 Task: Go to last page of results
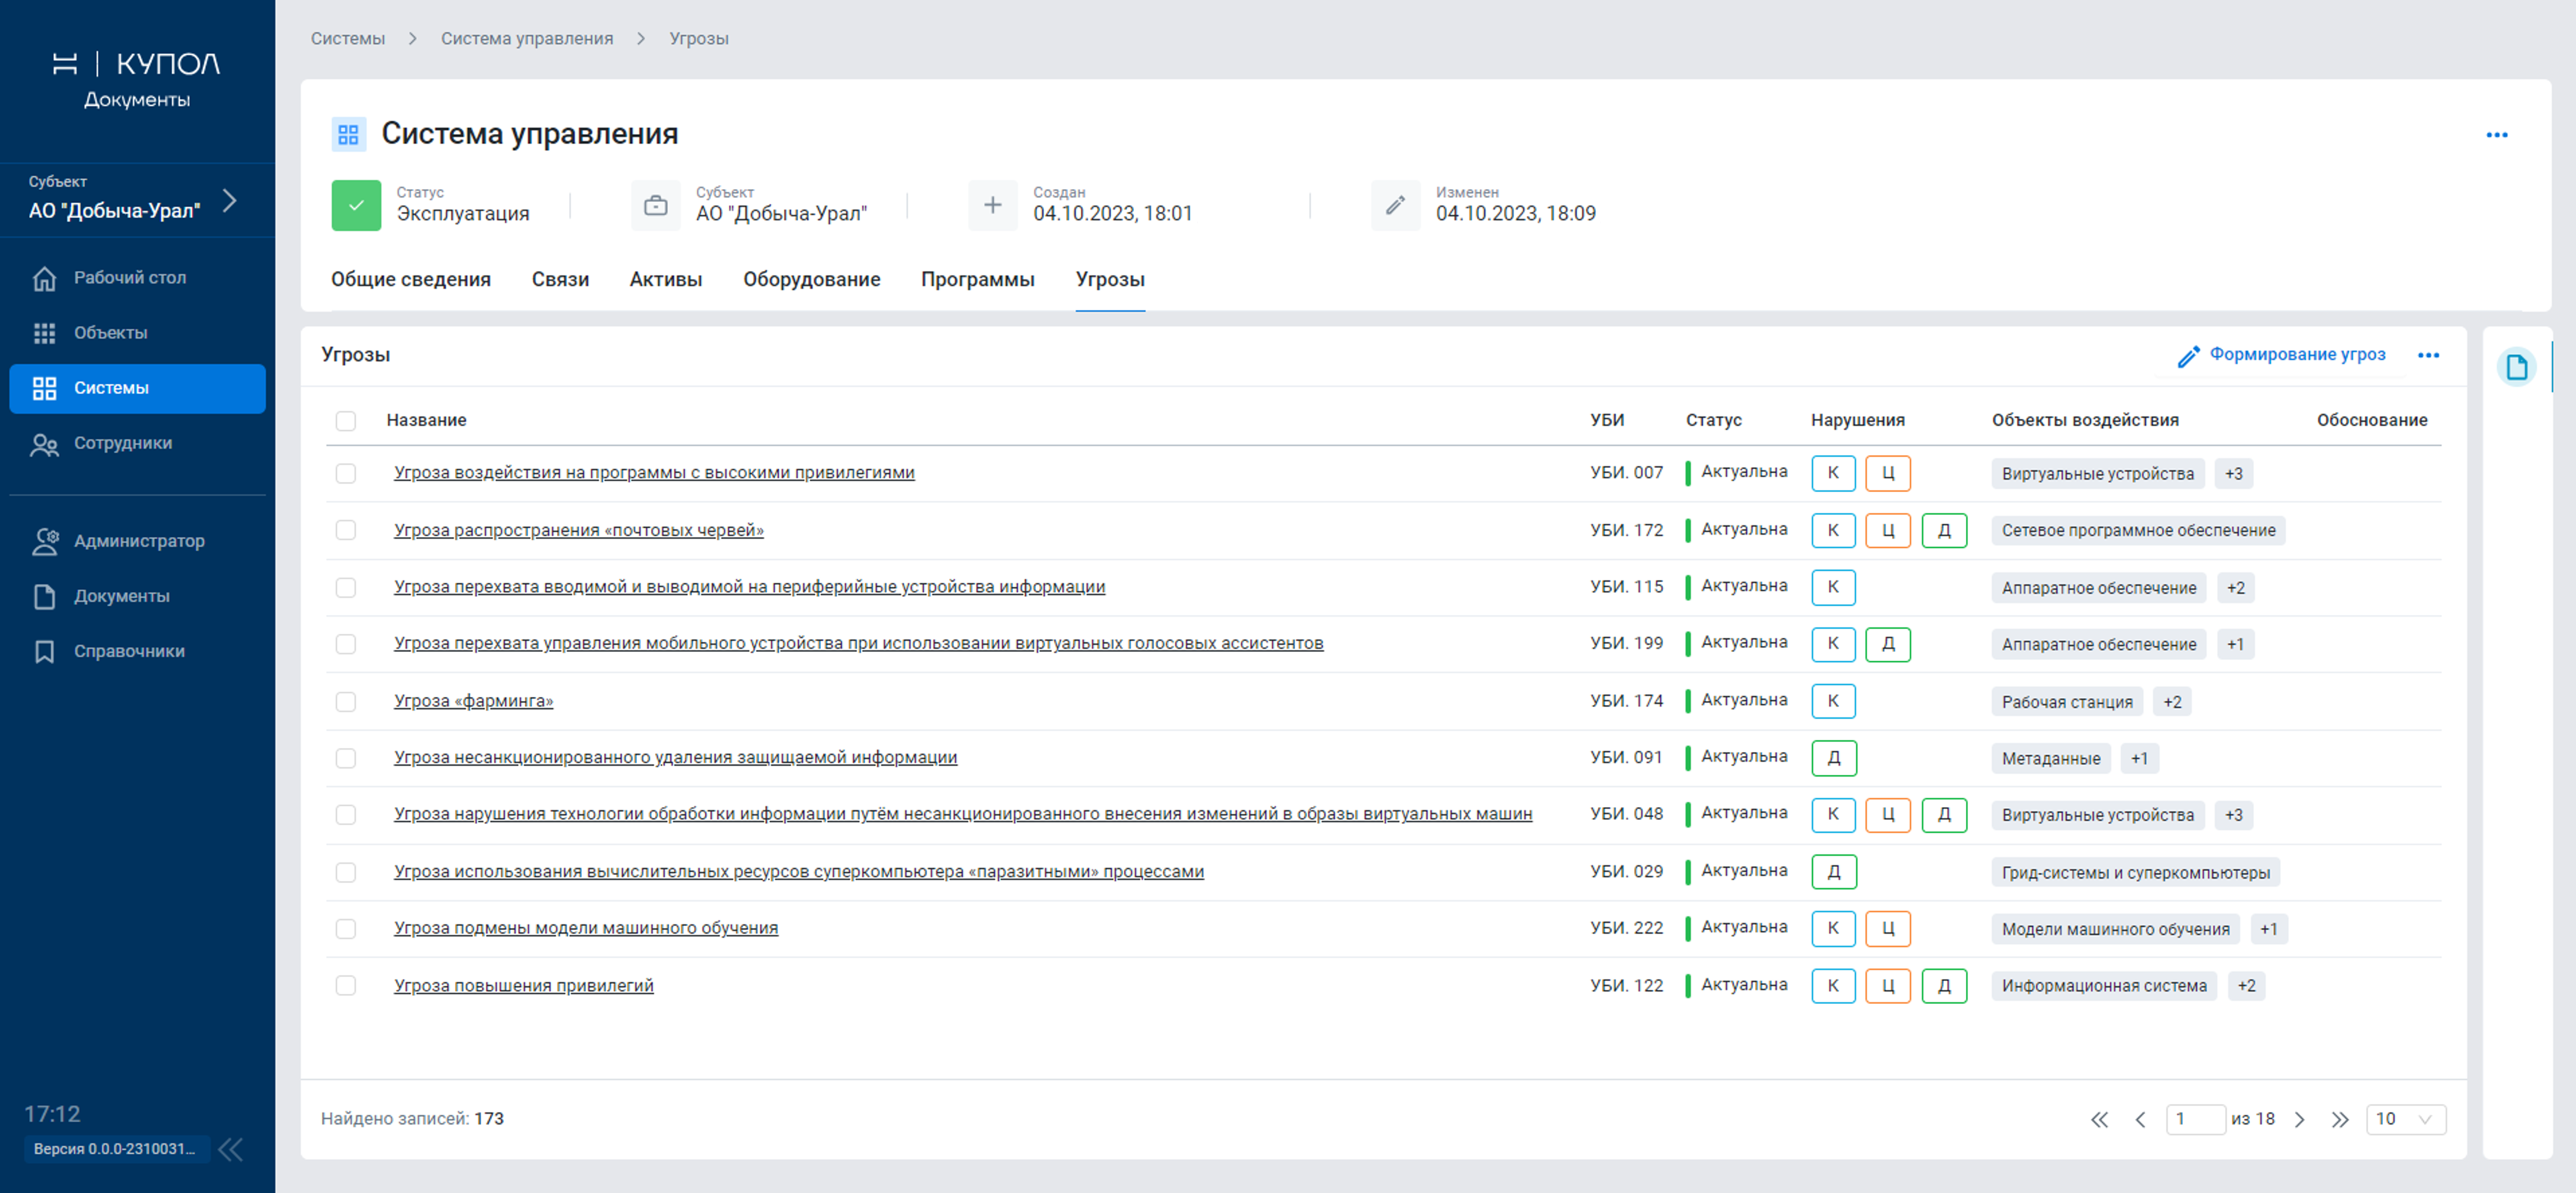[x=2339, y=1119]
